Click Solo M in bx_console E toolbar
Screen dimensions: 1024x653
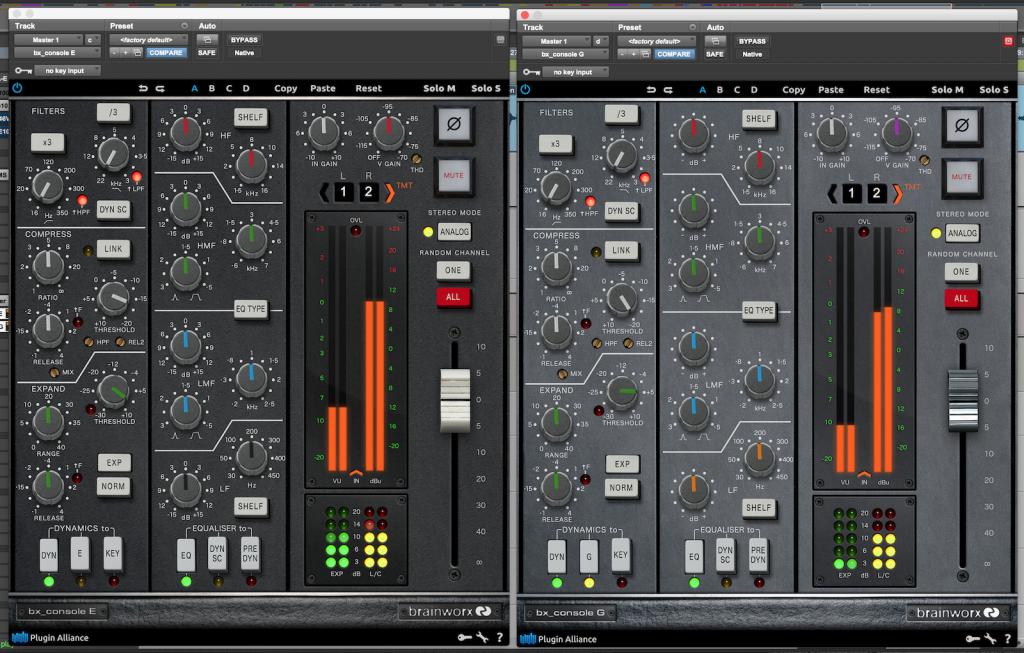440,88
